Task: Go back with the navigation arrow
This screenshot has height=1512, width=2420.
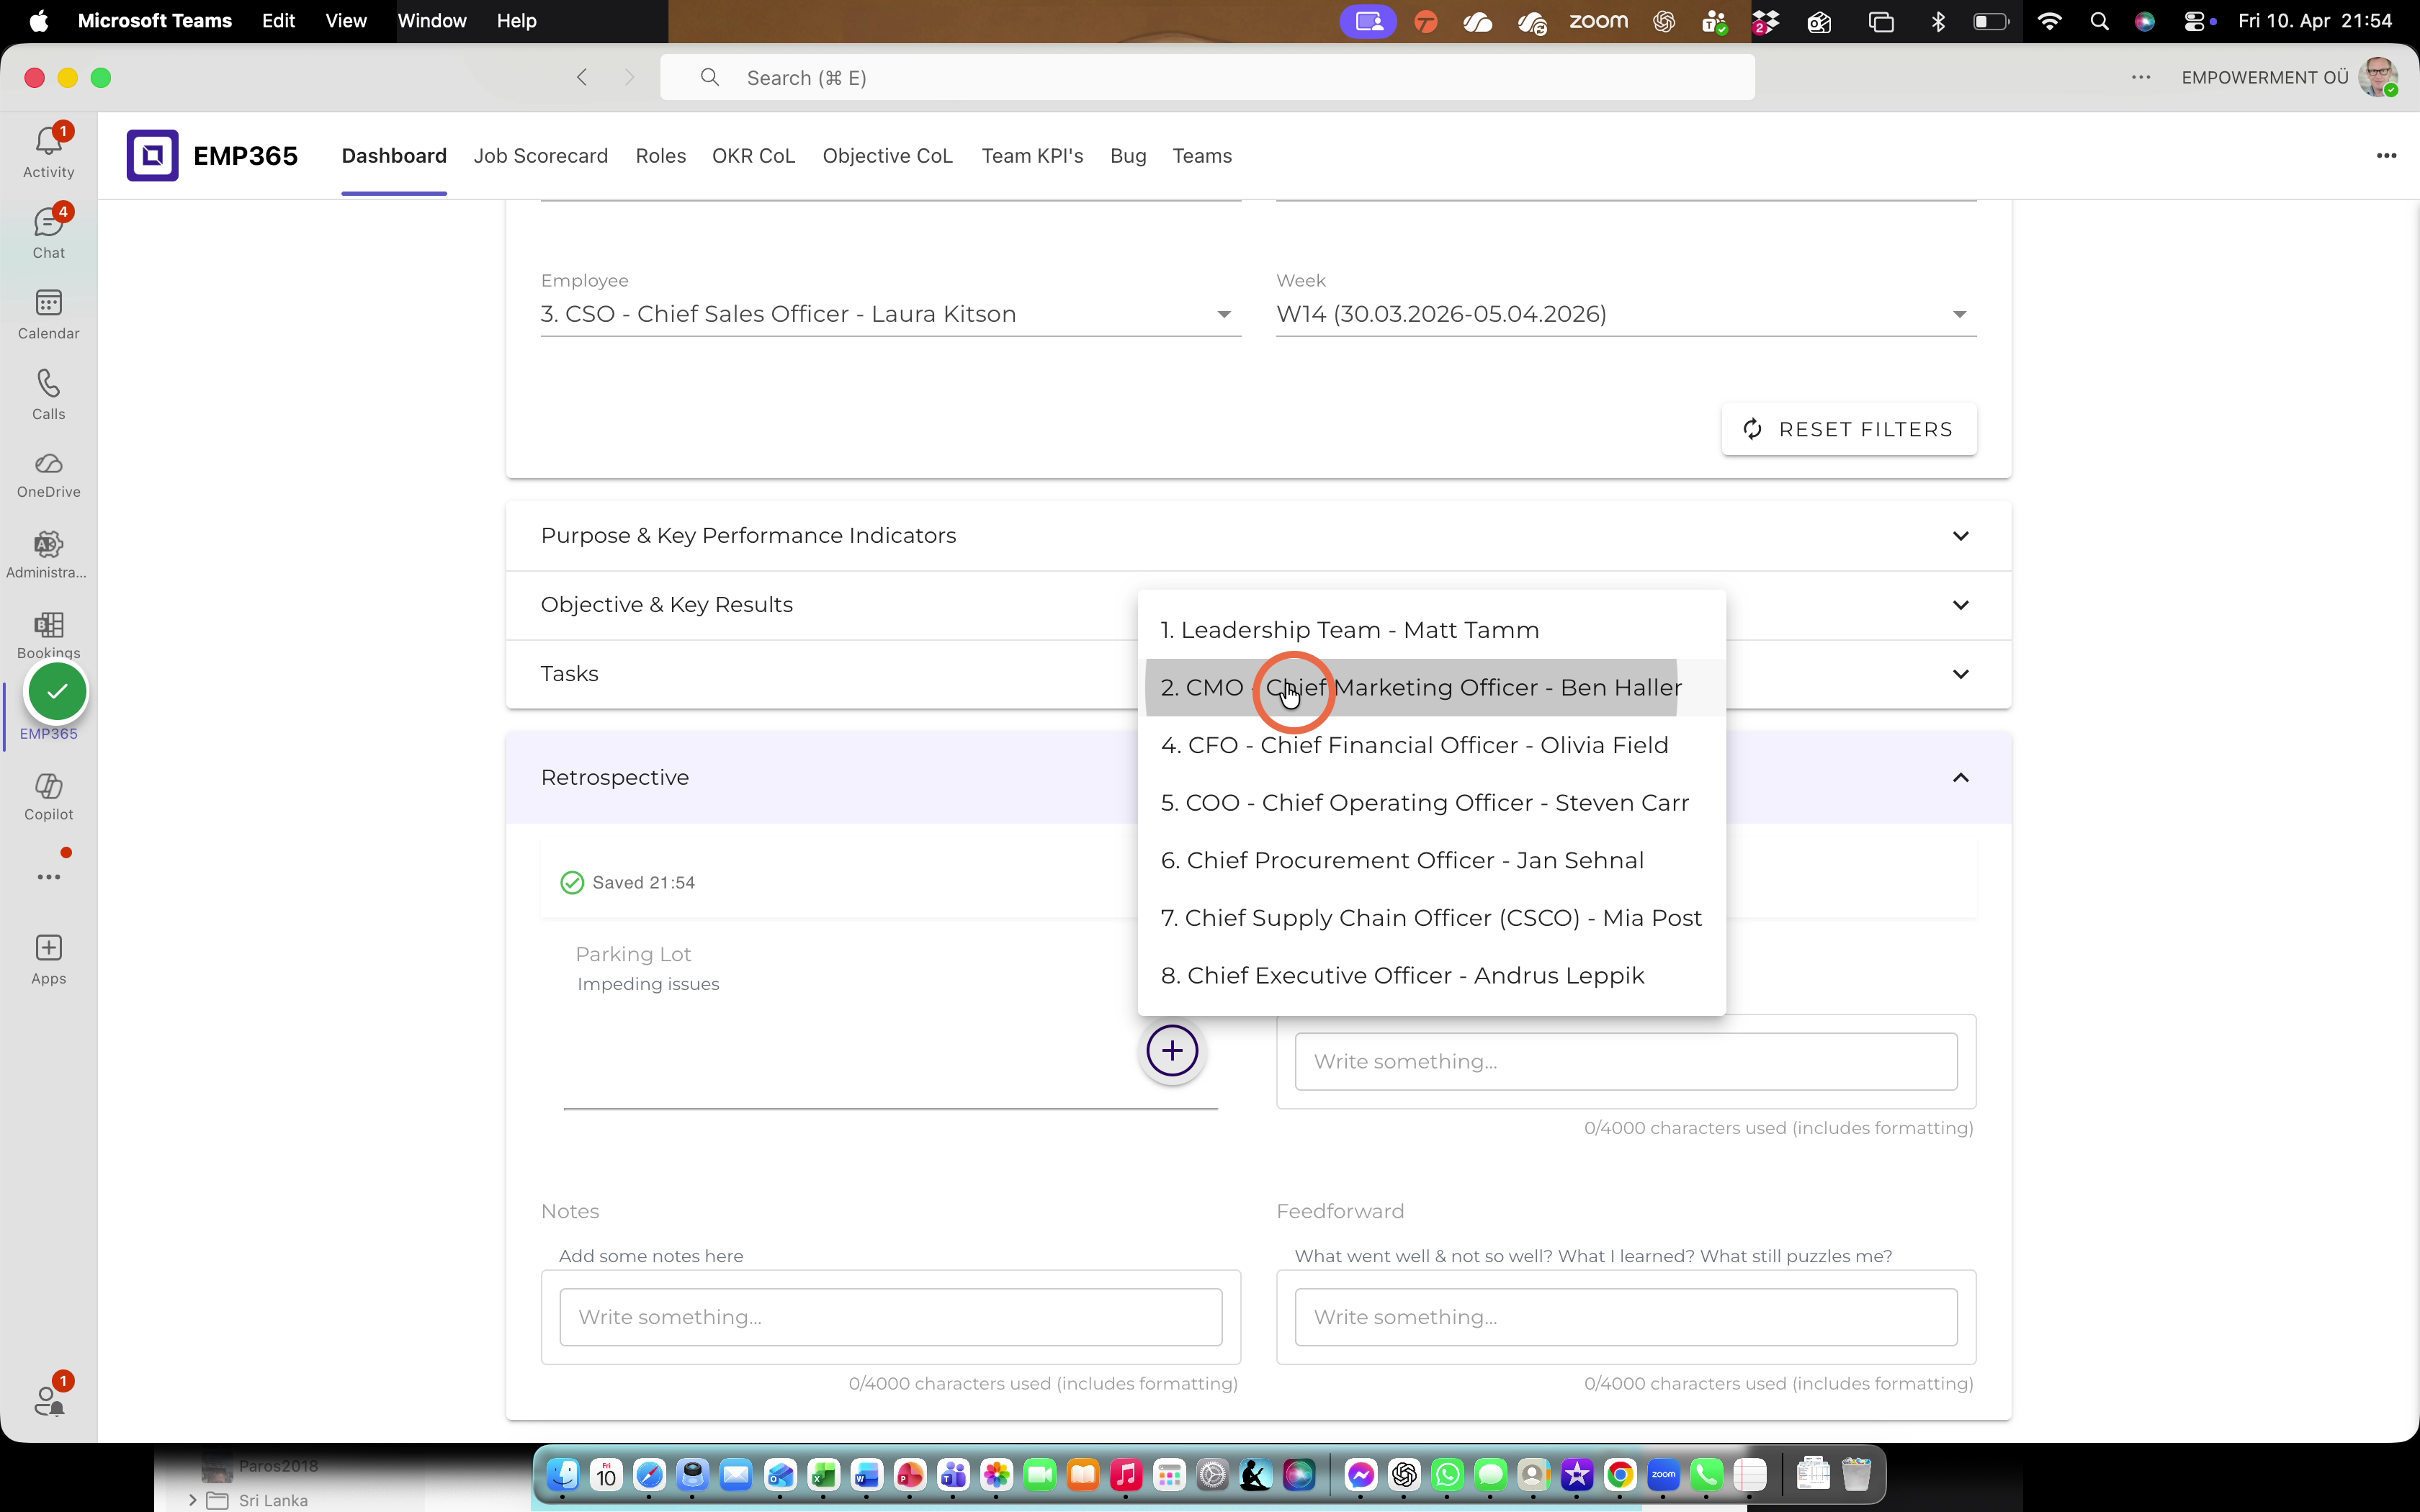Action: (x=582, y=77)
